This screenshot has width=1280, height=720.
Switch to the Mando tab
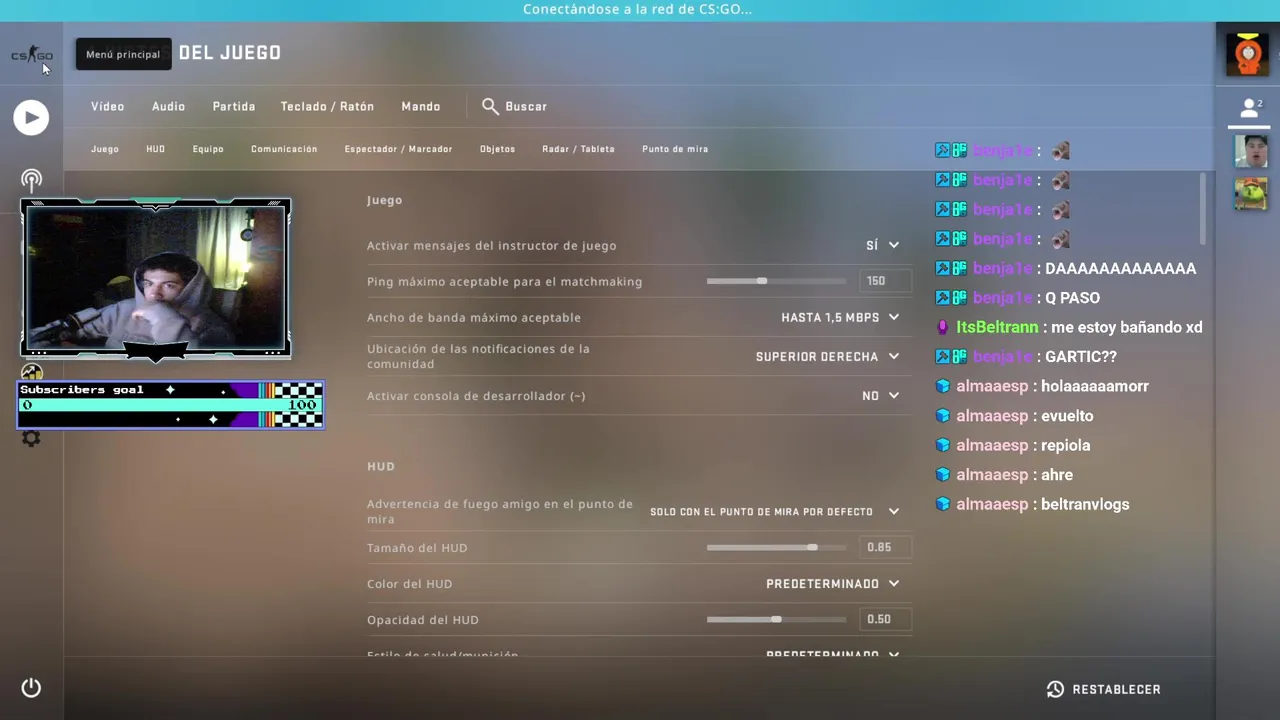click(x=421, y=106)
